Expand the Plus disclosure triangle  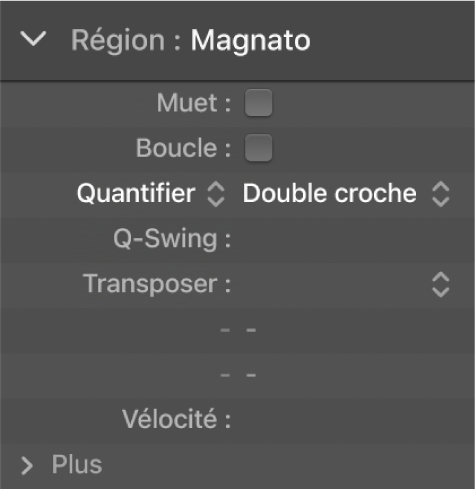pyautogui.click(x=27, y=465)
